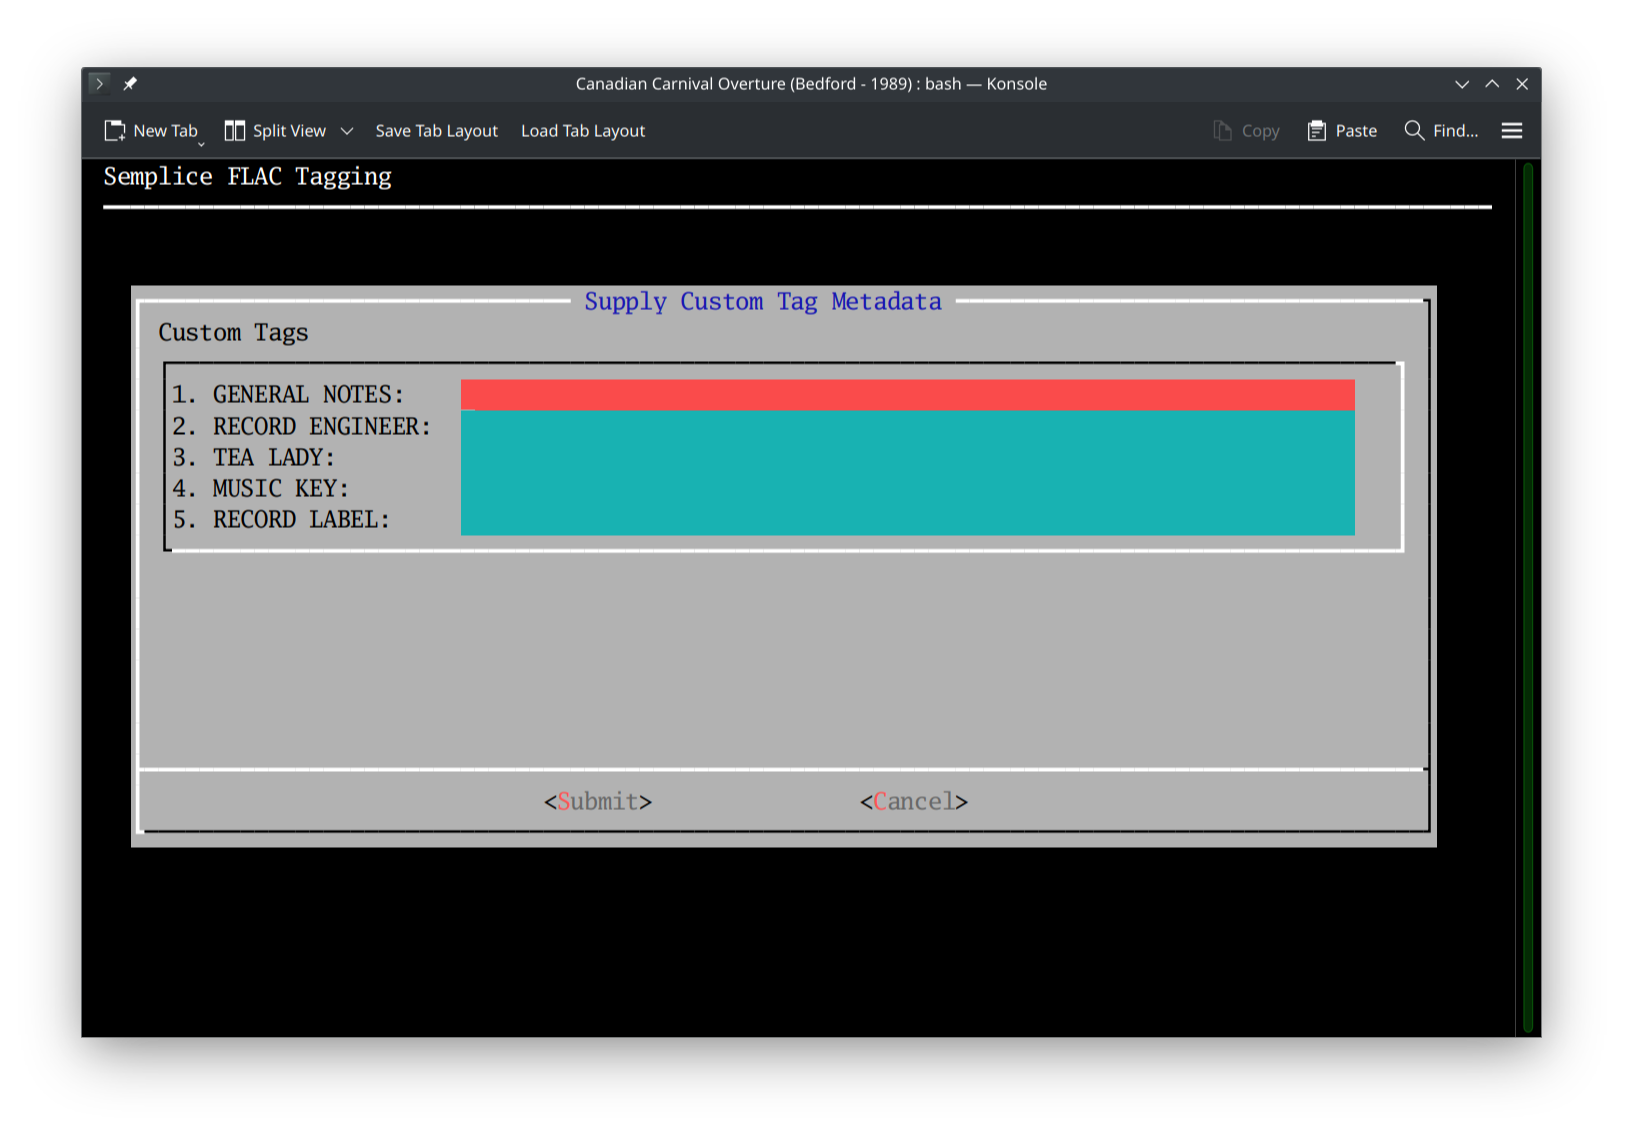1625x1135 pixels.
Task: Open the Split View dropdown chevron
Action: coord(347,130)
